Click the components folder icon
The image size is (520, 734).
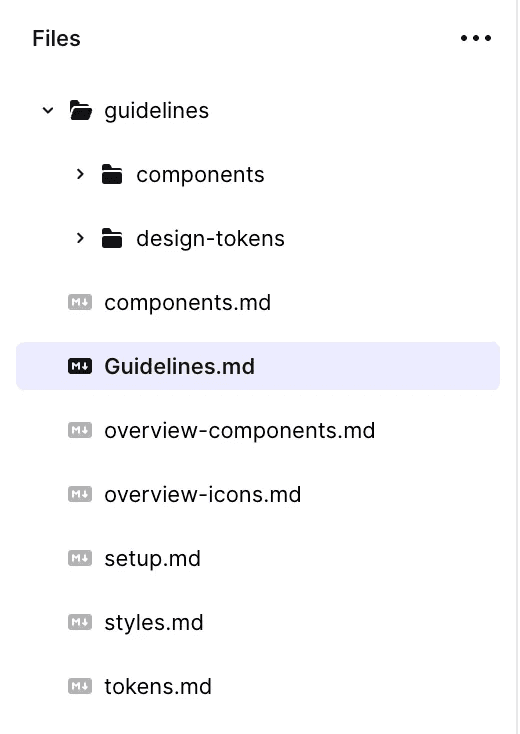[112, 174]
